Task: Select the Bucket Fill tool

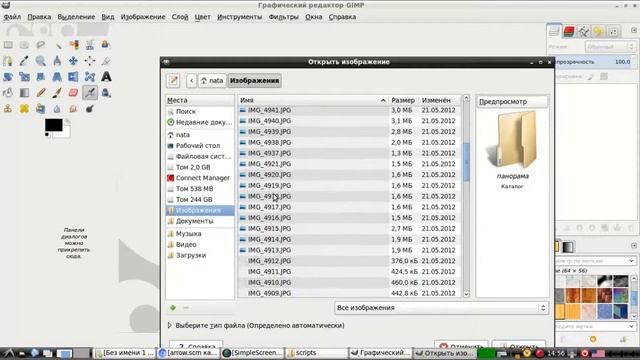Action: (8, 93)
